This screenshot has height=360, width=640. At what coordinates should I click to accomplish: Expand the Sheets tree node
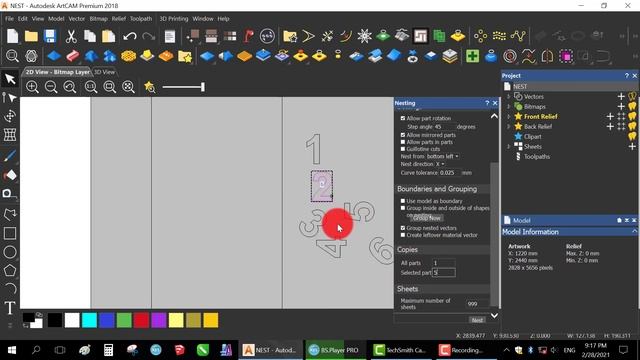[509, 146]
